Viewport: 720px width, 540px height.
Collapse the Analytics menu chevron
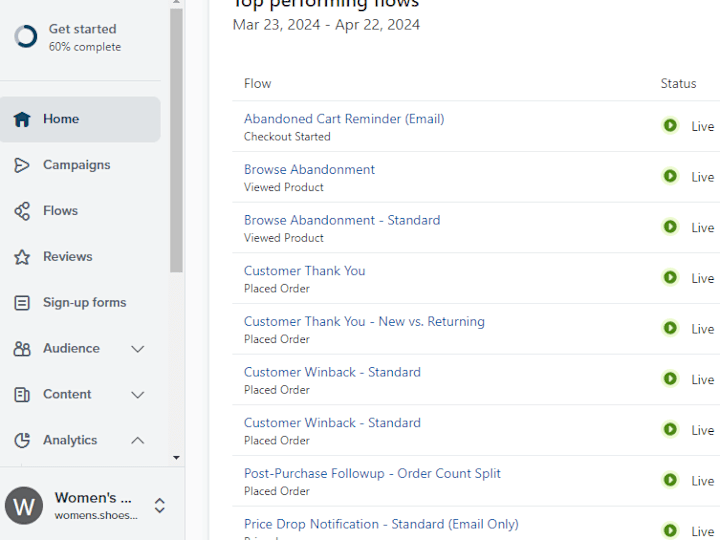coord(138,440)
